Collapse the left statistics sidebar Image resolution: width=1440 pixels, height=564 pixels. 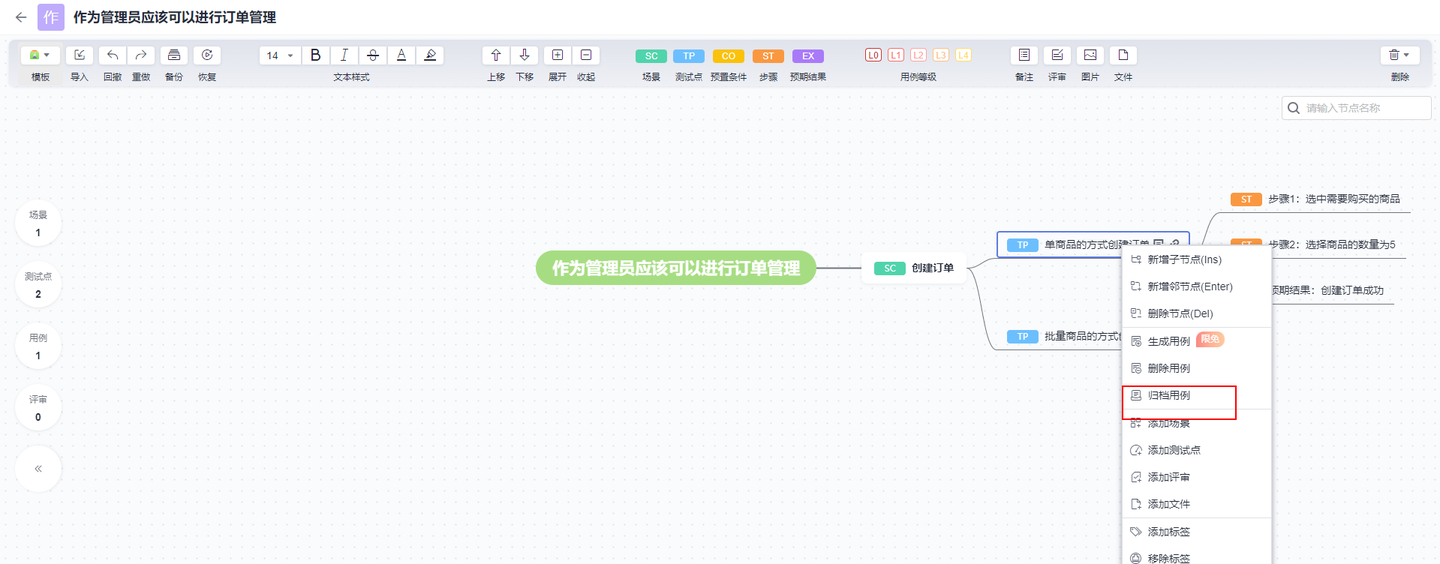pyautogui.click(x=38, y=468)
